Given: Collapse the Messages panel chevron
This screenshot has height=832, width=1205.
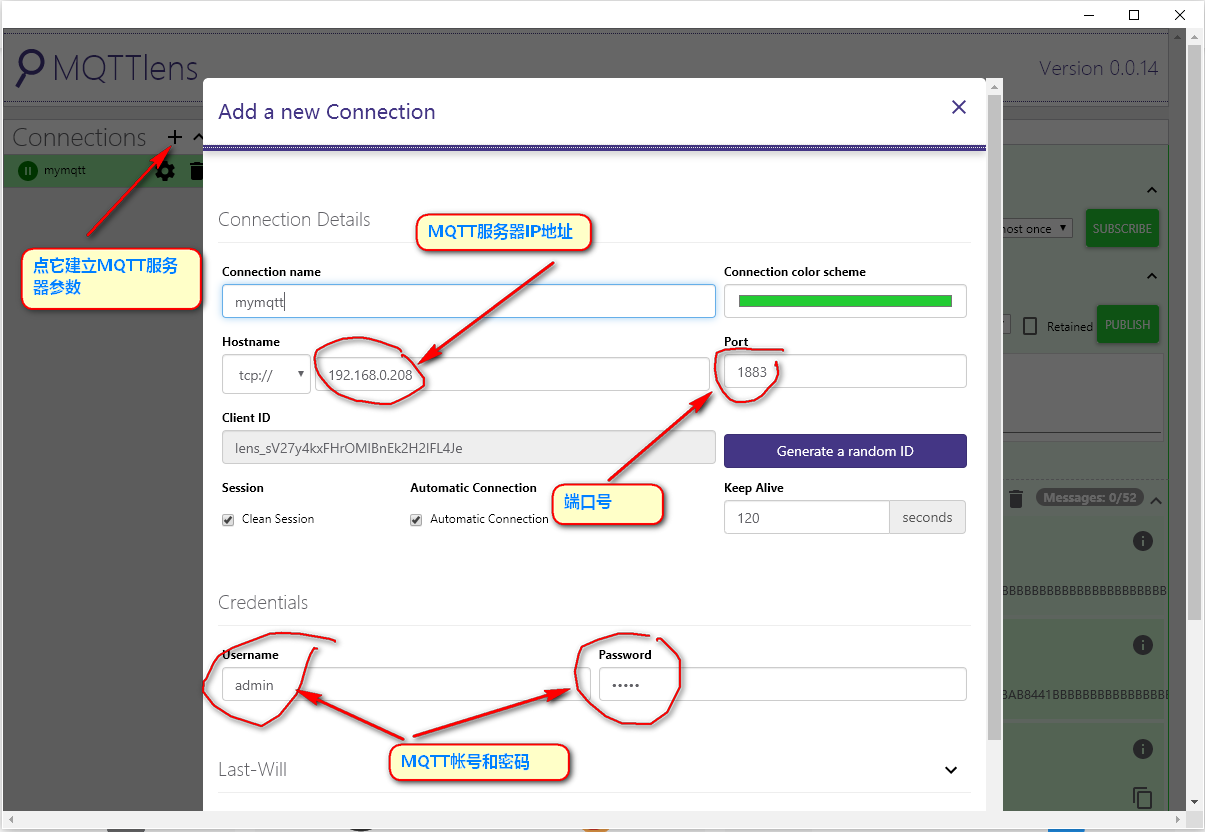Looking at the screenshot, I should click(x=1156, y=500).
